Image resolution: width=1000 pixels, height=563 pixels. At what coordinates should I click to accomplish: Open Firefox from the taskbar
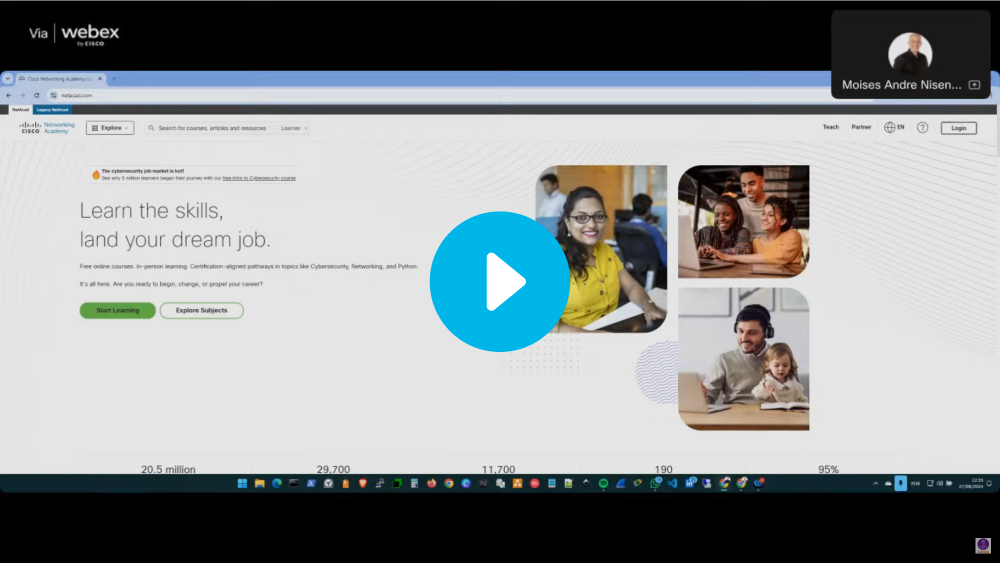point(431,483)
